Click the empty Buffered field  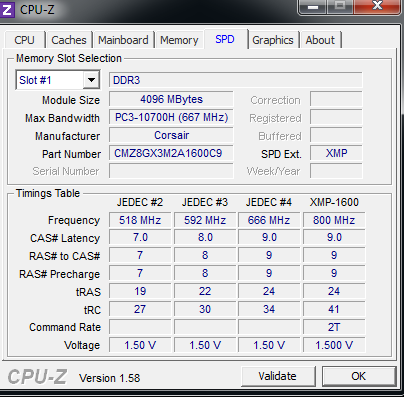[x=336, y=135]
